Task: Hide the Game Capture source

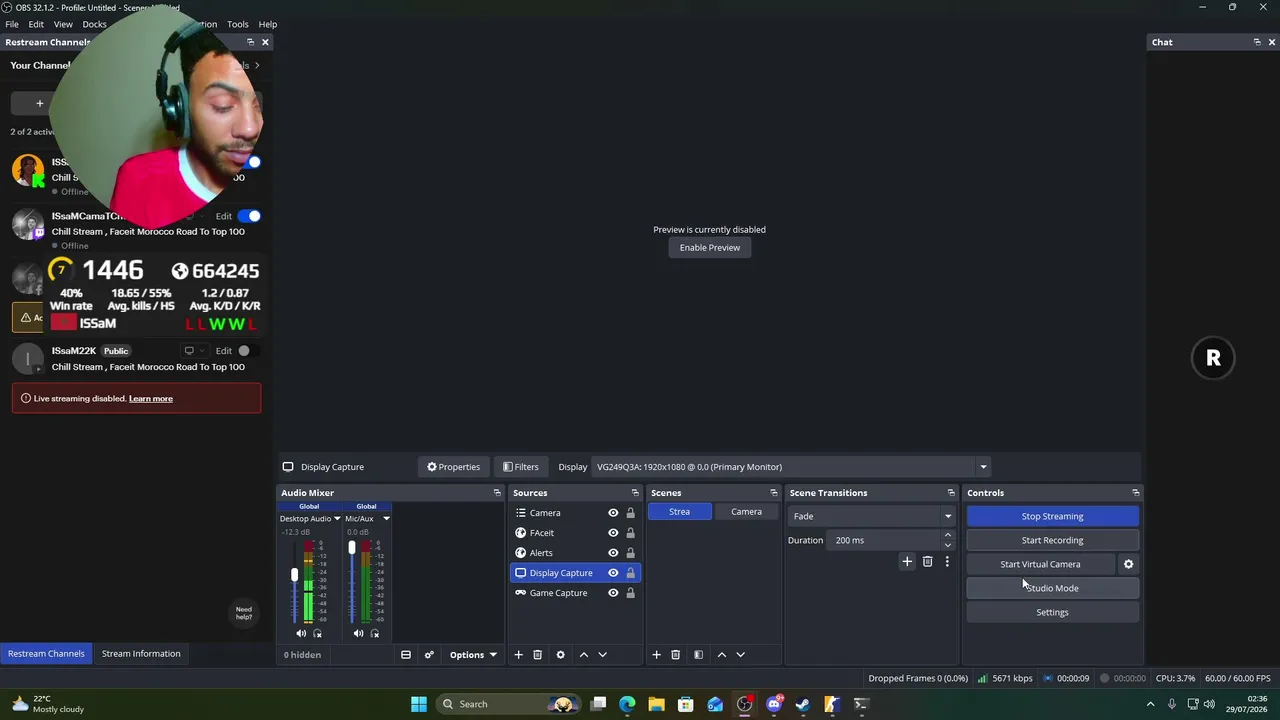Action: tap(613, 593)
